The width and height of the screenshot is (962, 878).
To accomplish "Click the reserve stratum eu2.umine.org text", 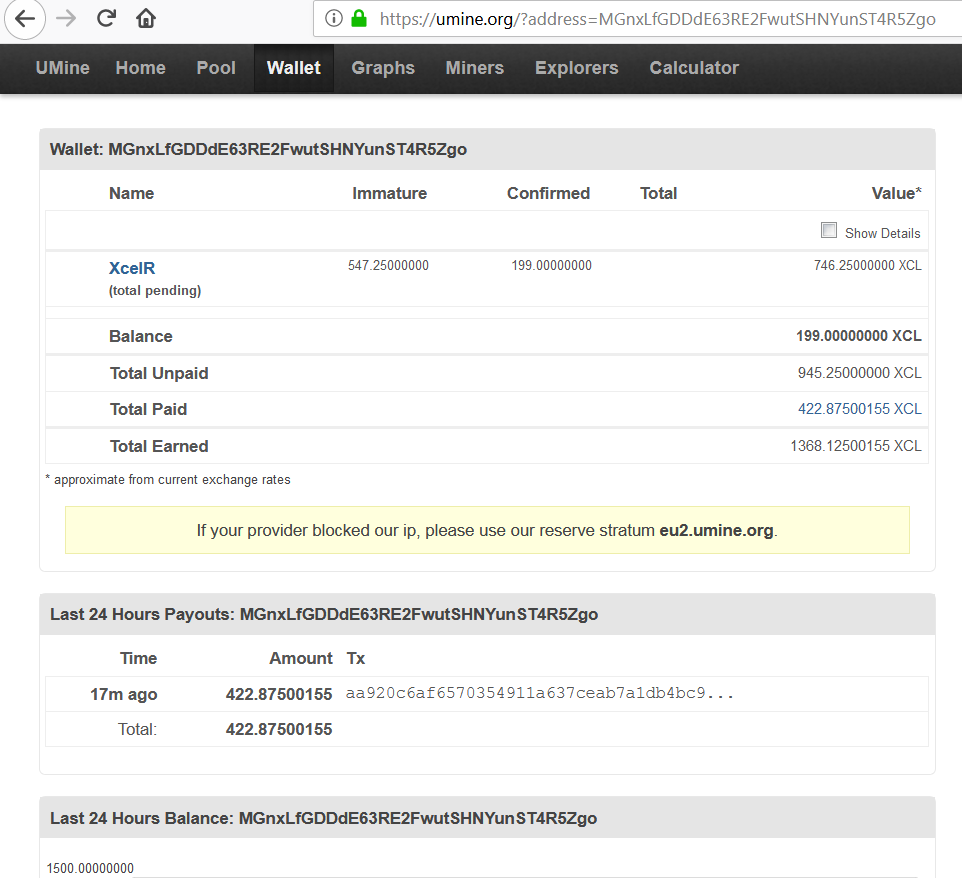I will [716, 530].
